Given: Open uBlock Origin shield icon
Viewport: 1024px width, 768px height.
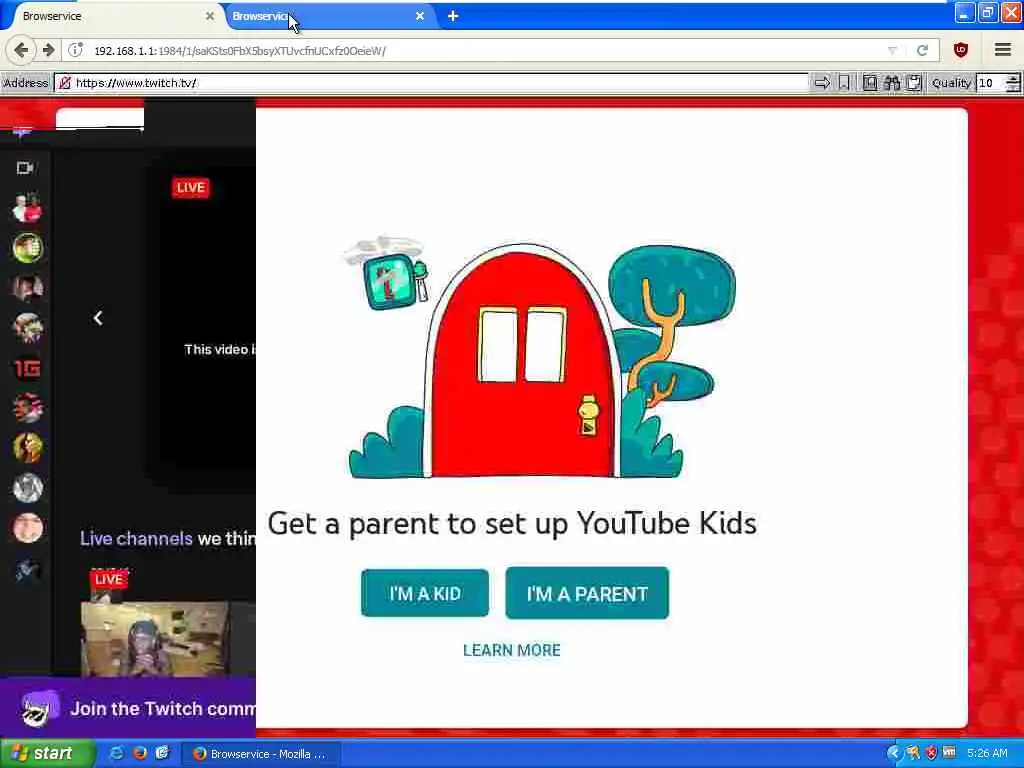Looking at the screenshot, I should (x=961, y=50).
